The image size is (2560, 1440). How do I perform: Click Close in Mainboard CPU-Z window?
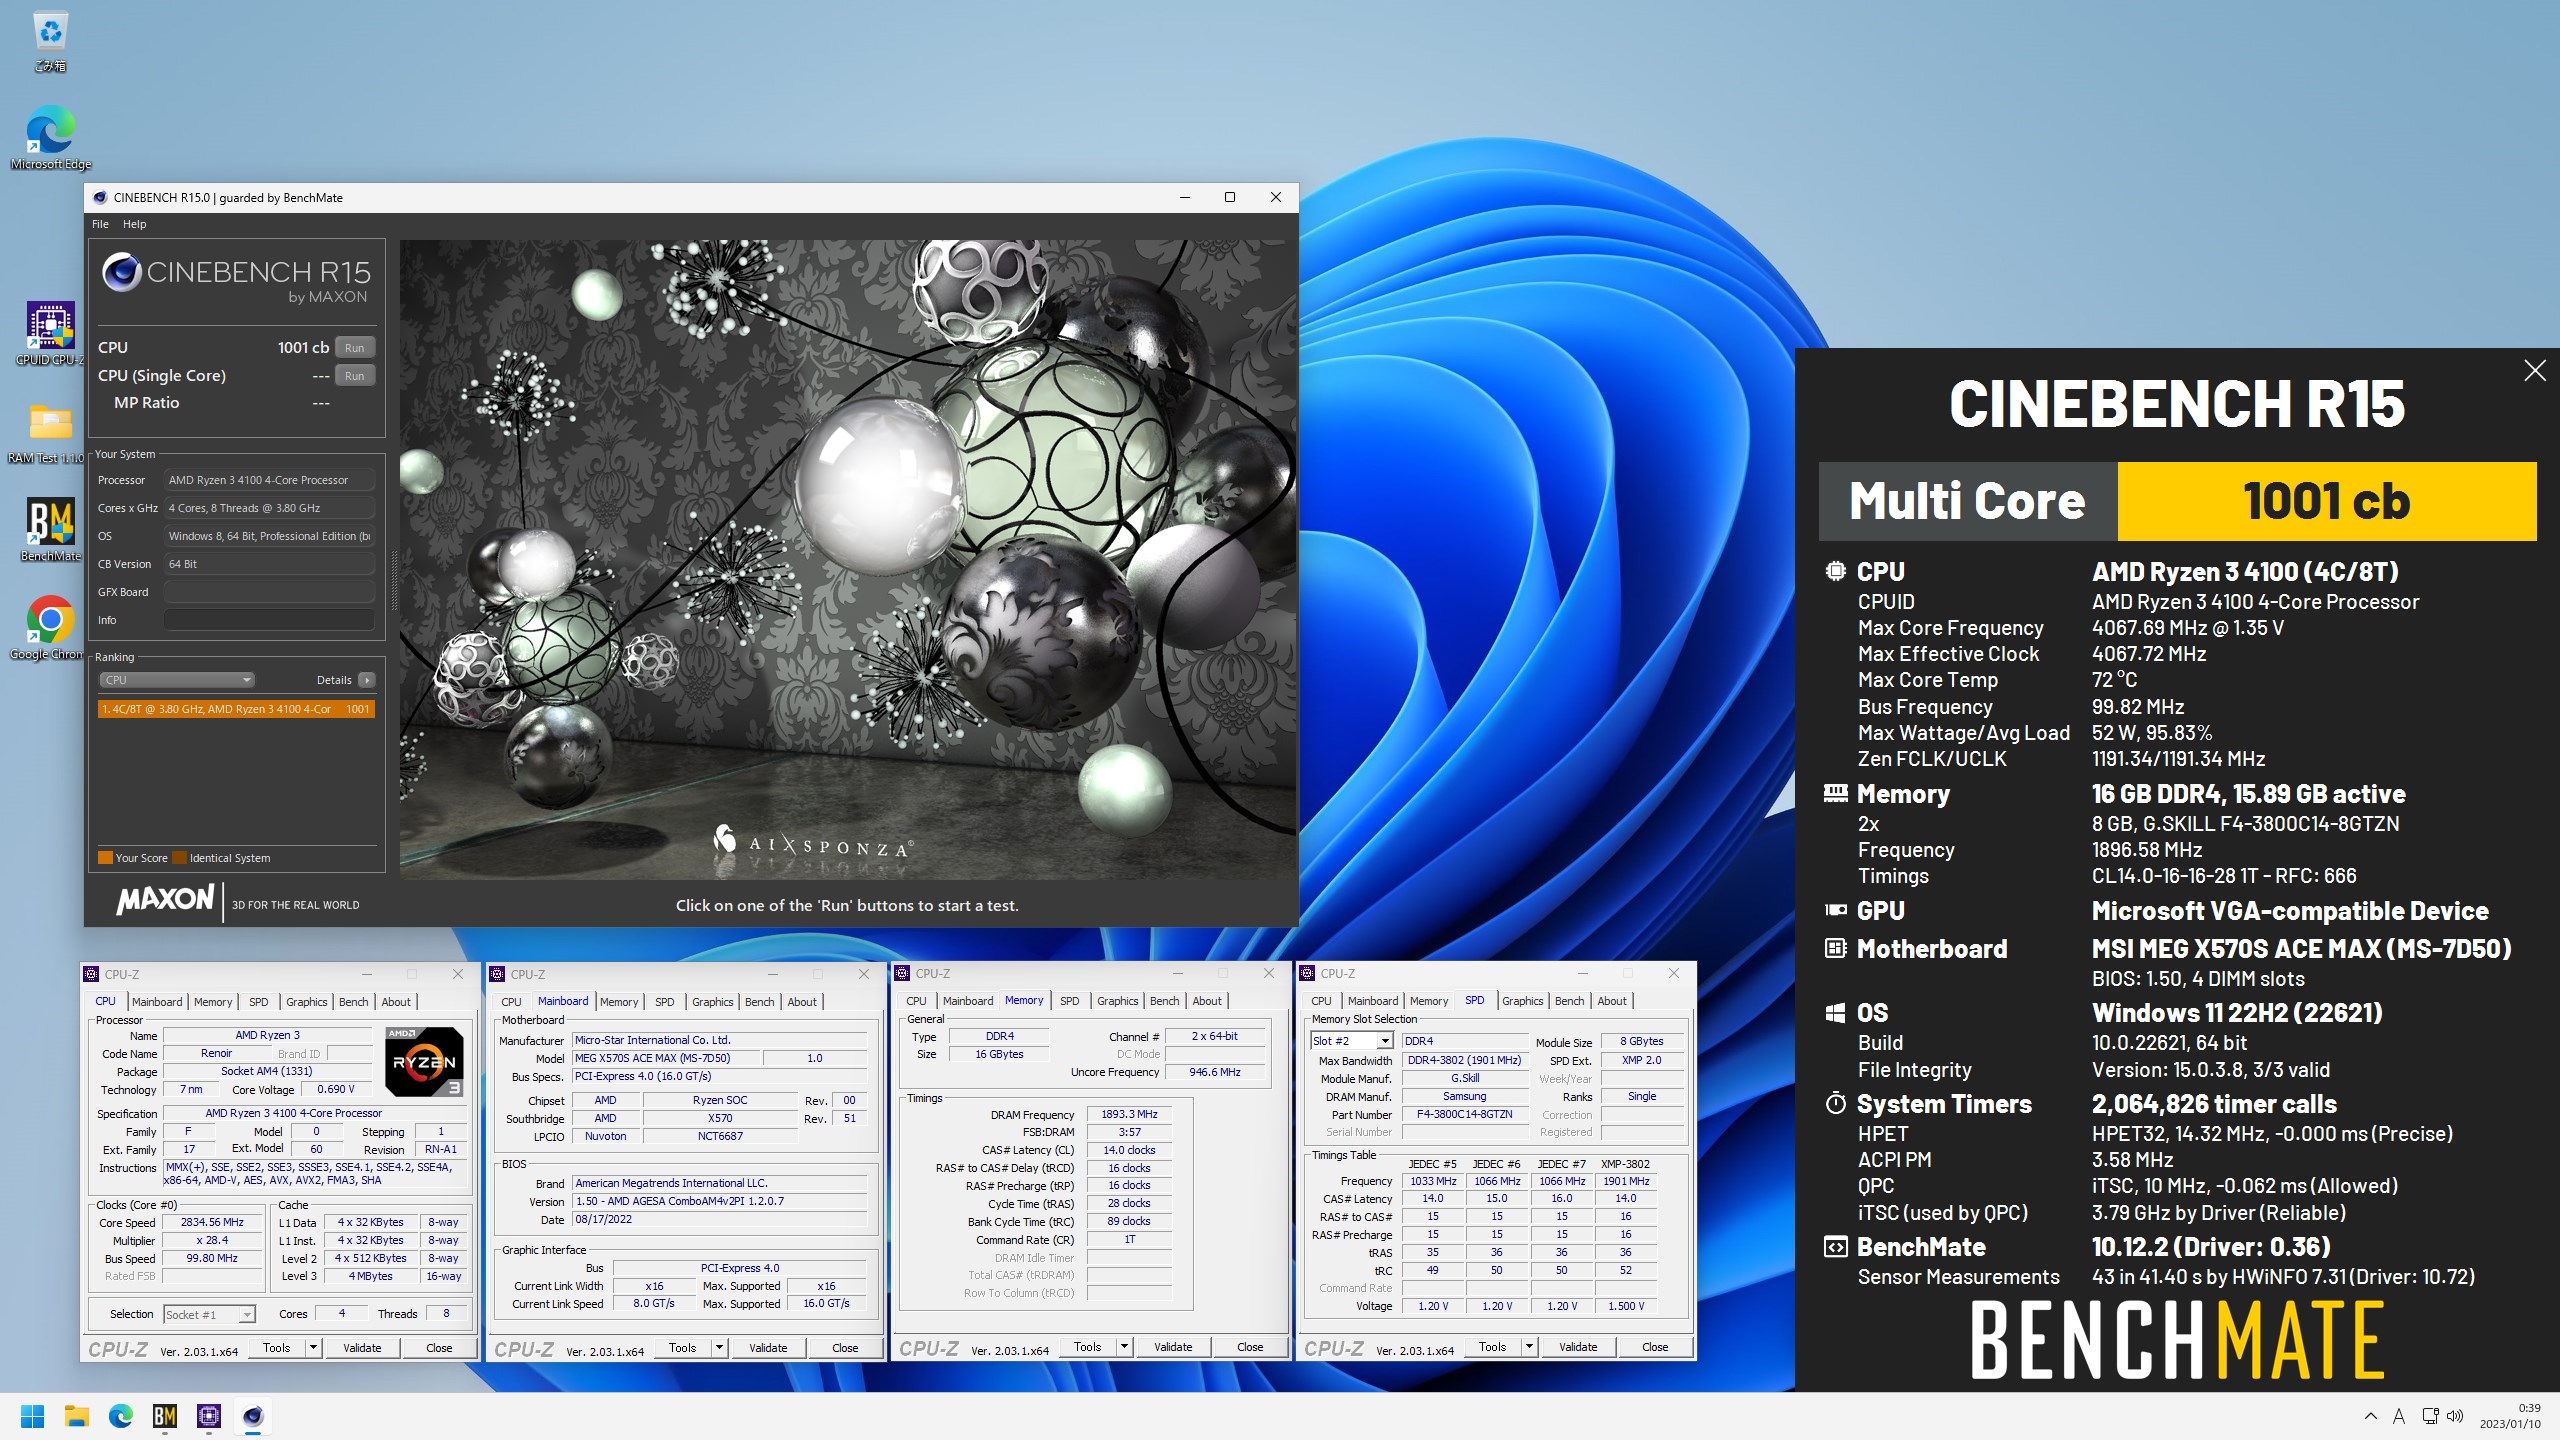(845, 1348)
